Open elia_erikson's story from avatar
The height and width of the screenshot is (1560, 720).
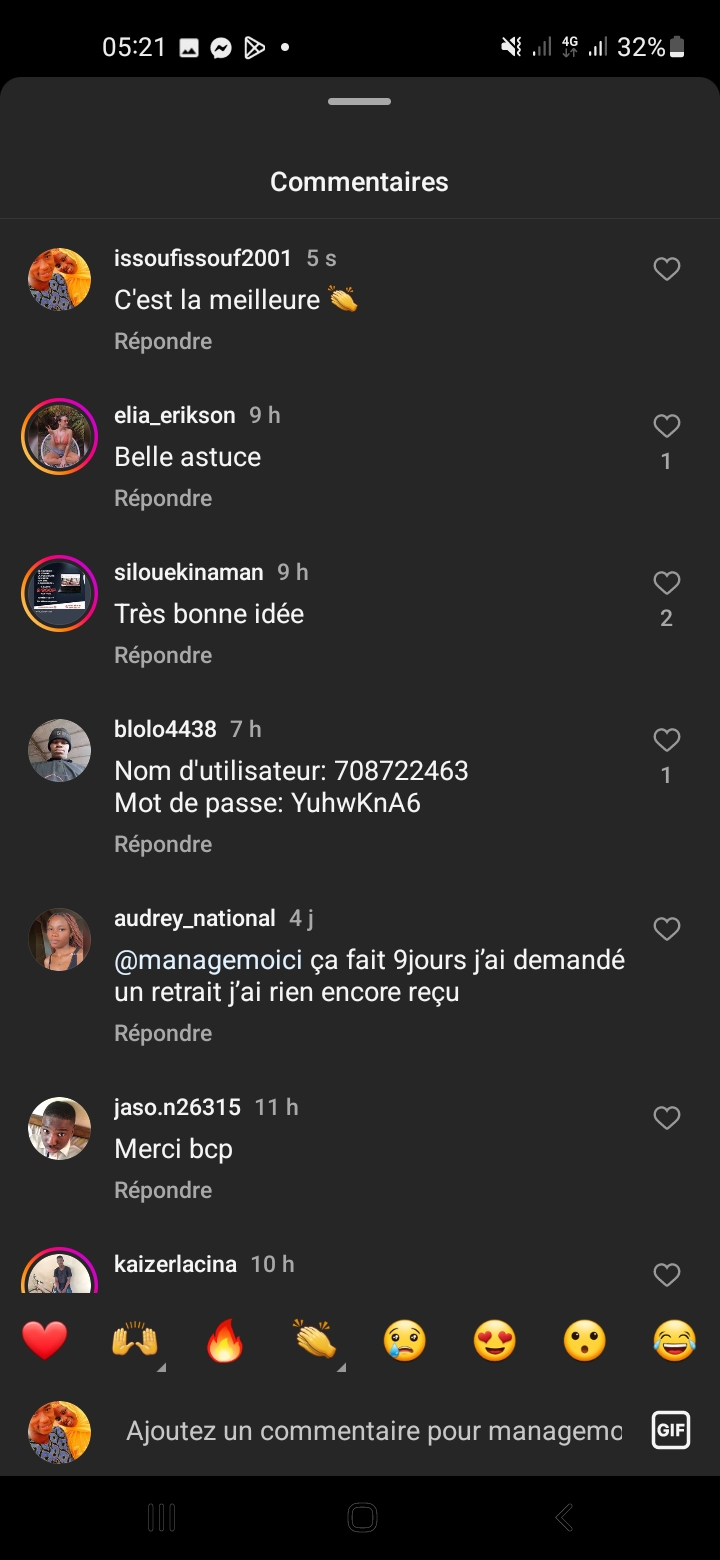[59, 436]
